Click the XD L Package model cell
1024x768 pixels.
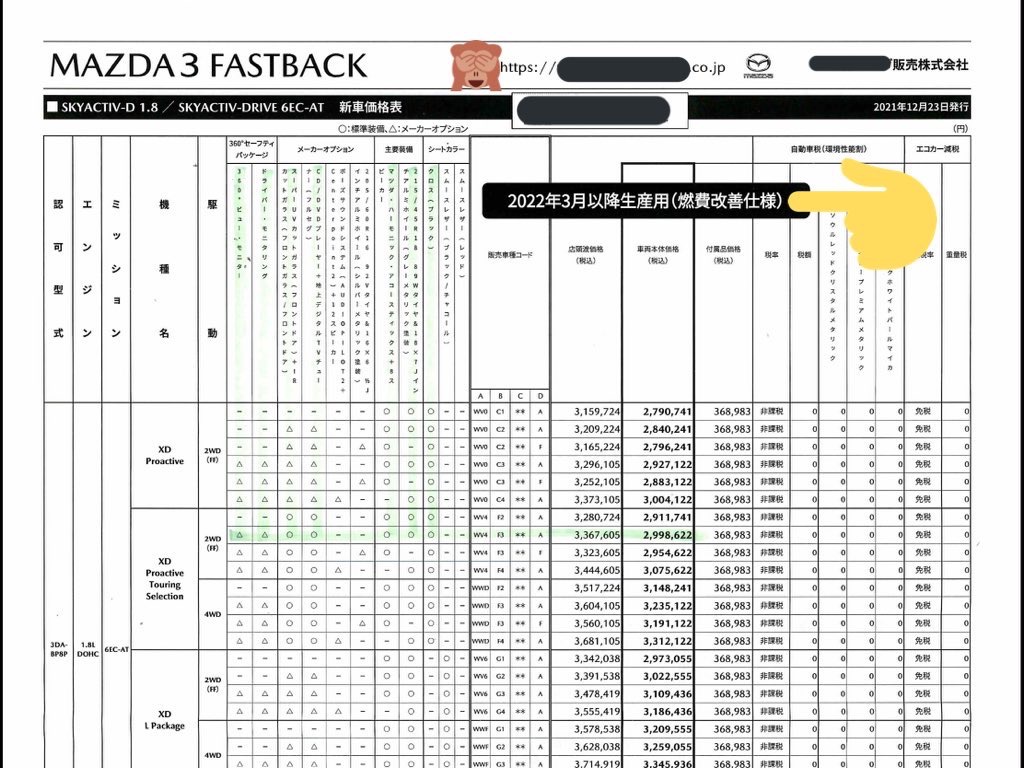165,720
